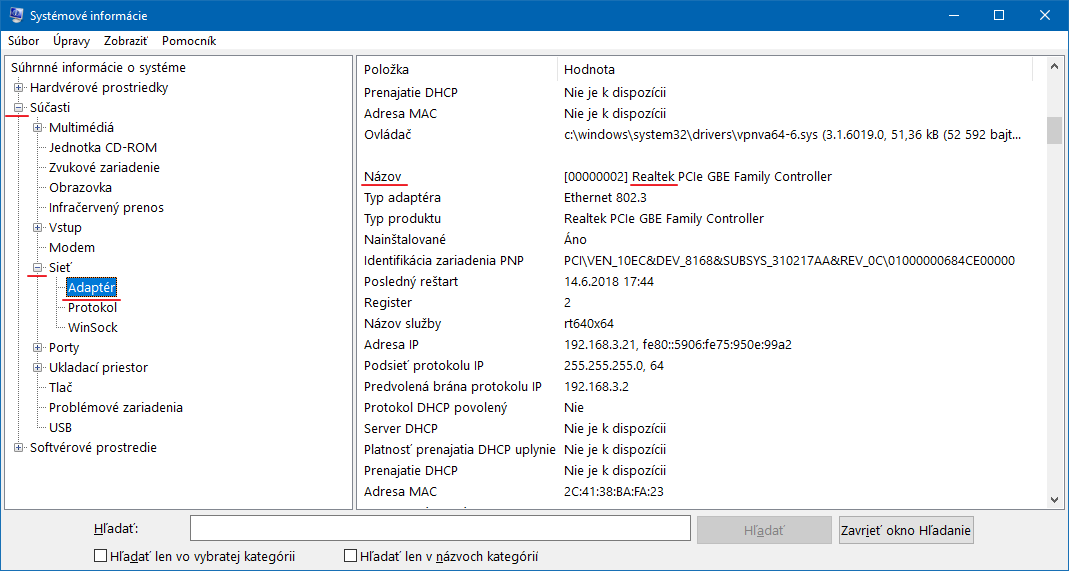
Task: Click Zavrieť okno Hľadanie button
Action: point(906,530)
